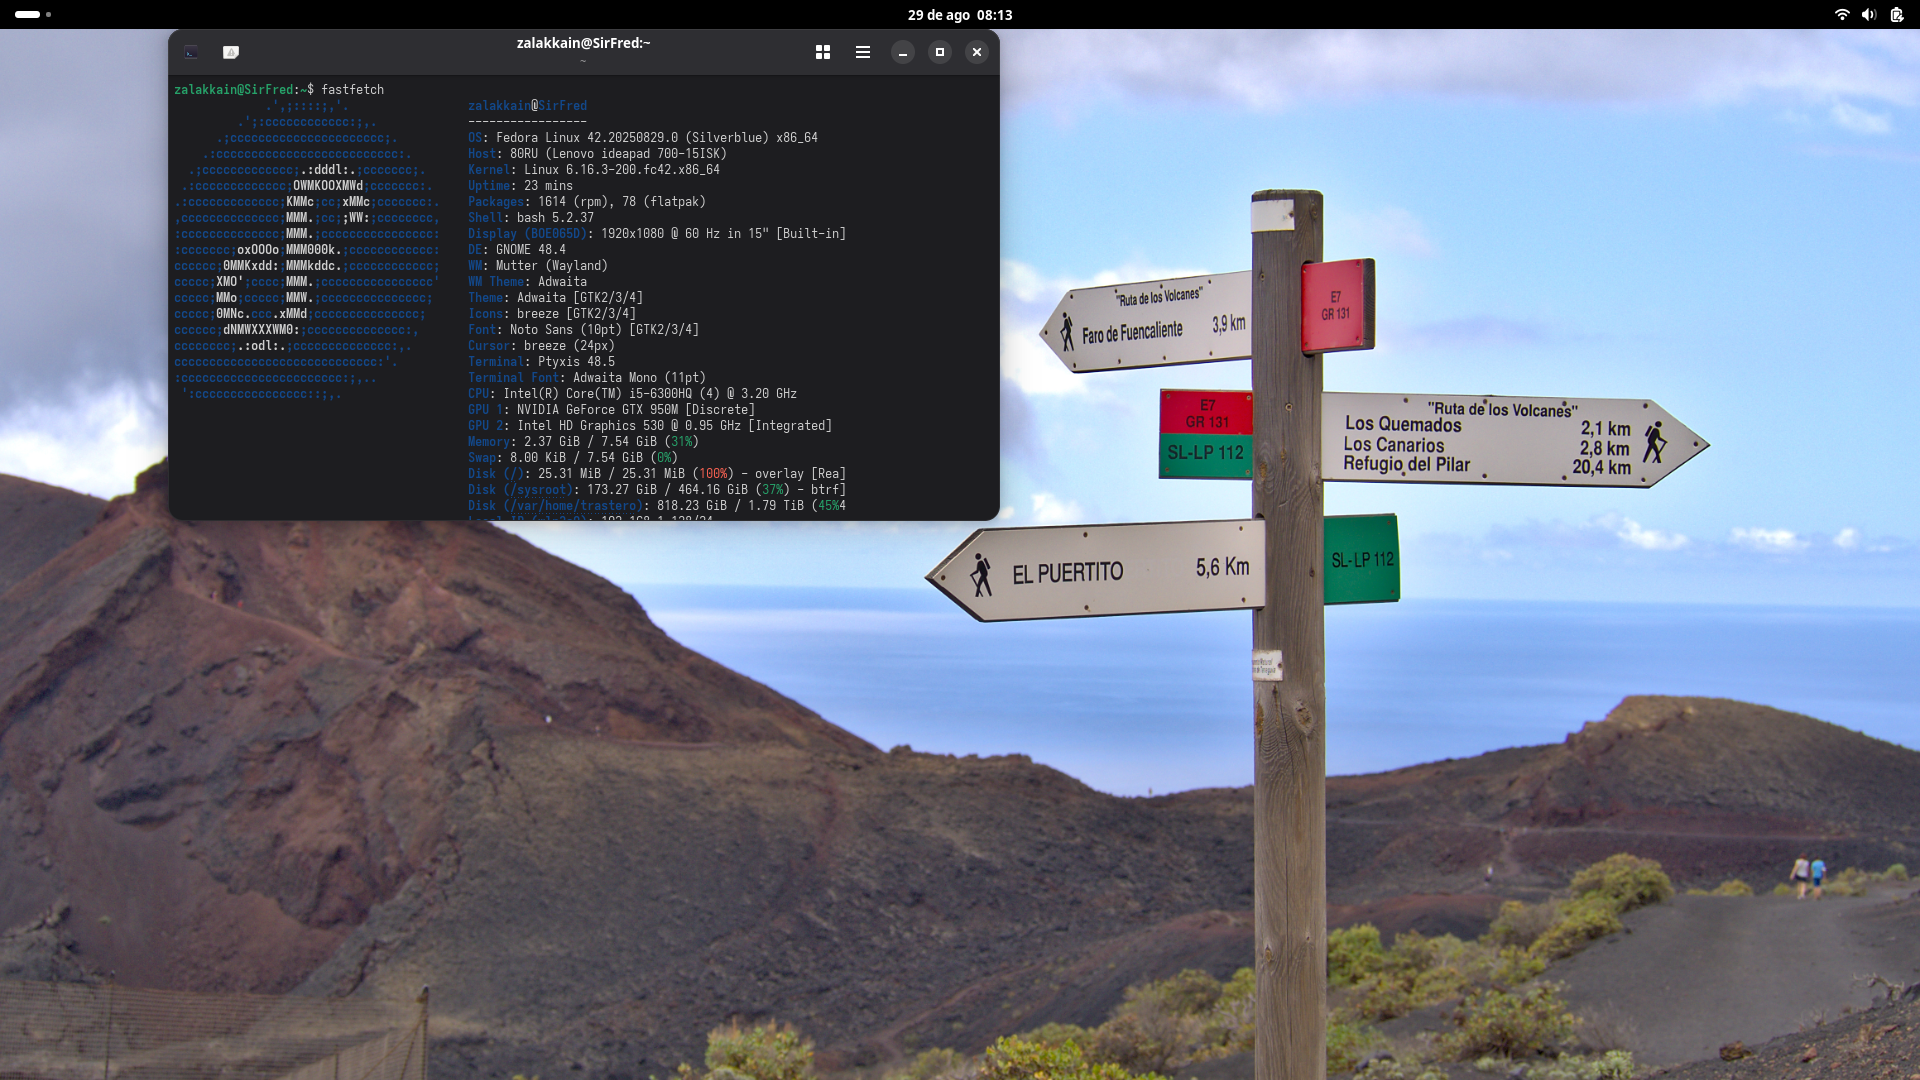Click the Fedora ASCII logo in terminal
The image size is (1920, 1080).
[306, 249]
